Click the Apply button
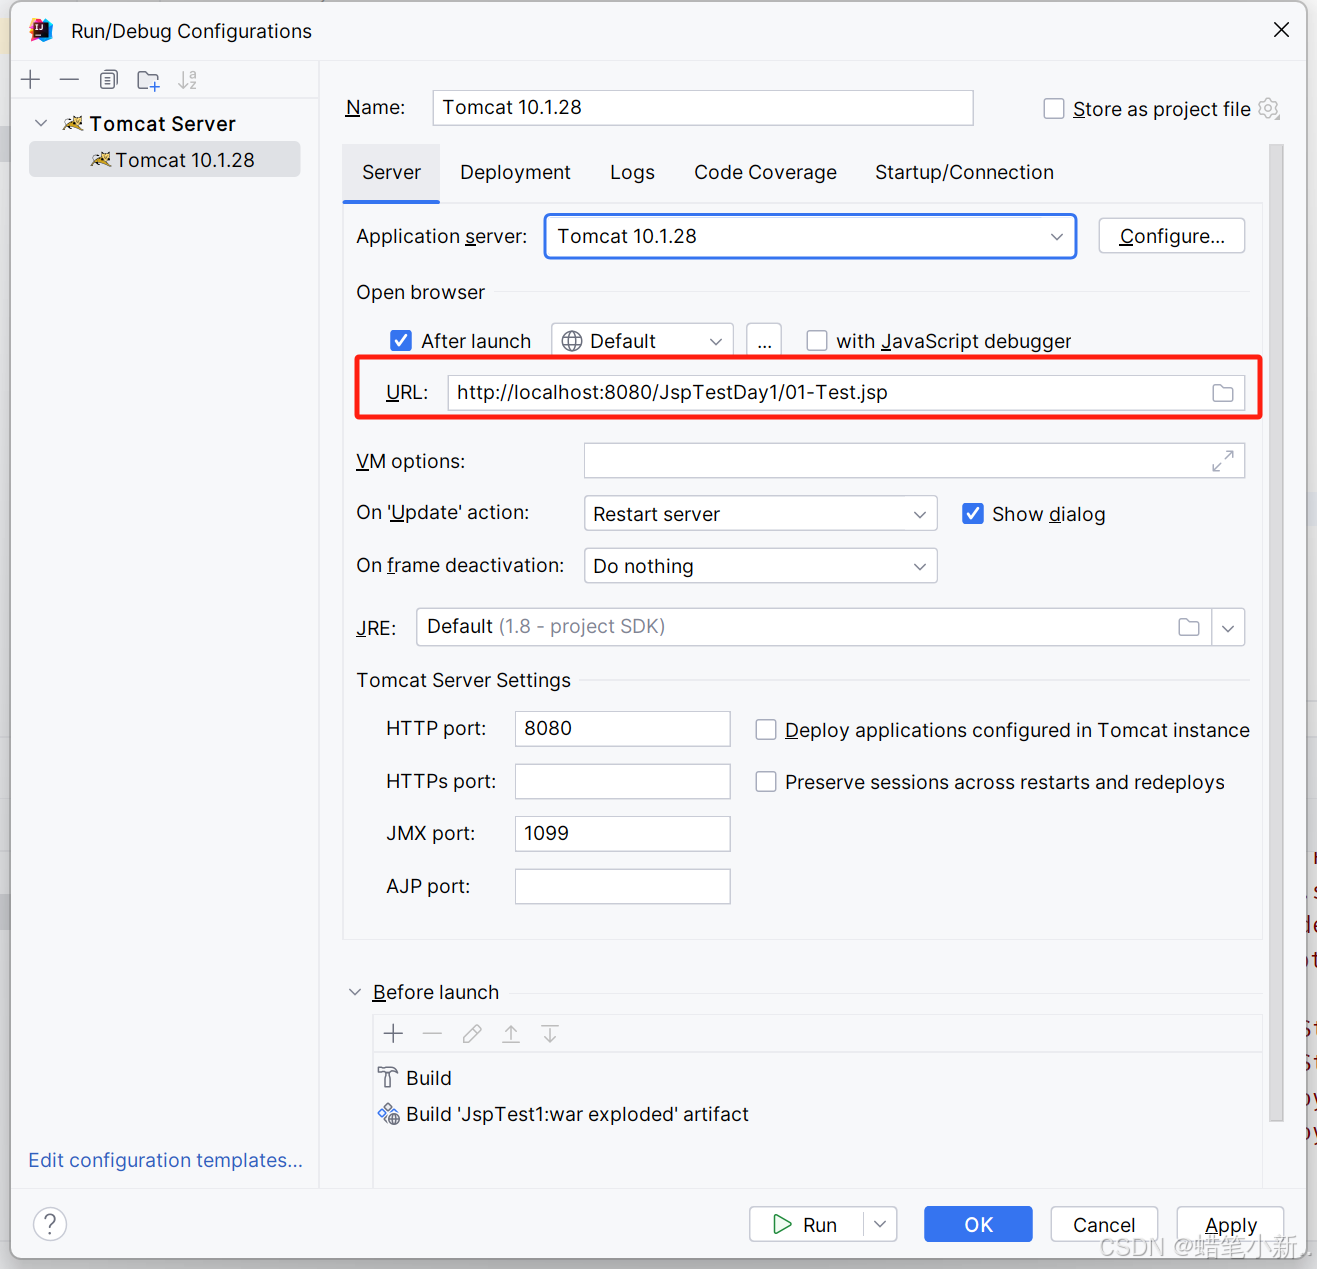Image resolution: width=1317 pixels, height=1269 pixels. coord(1230,1224)
